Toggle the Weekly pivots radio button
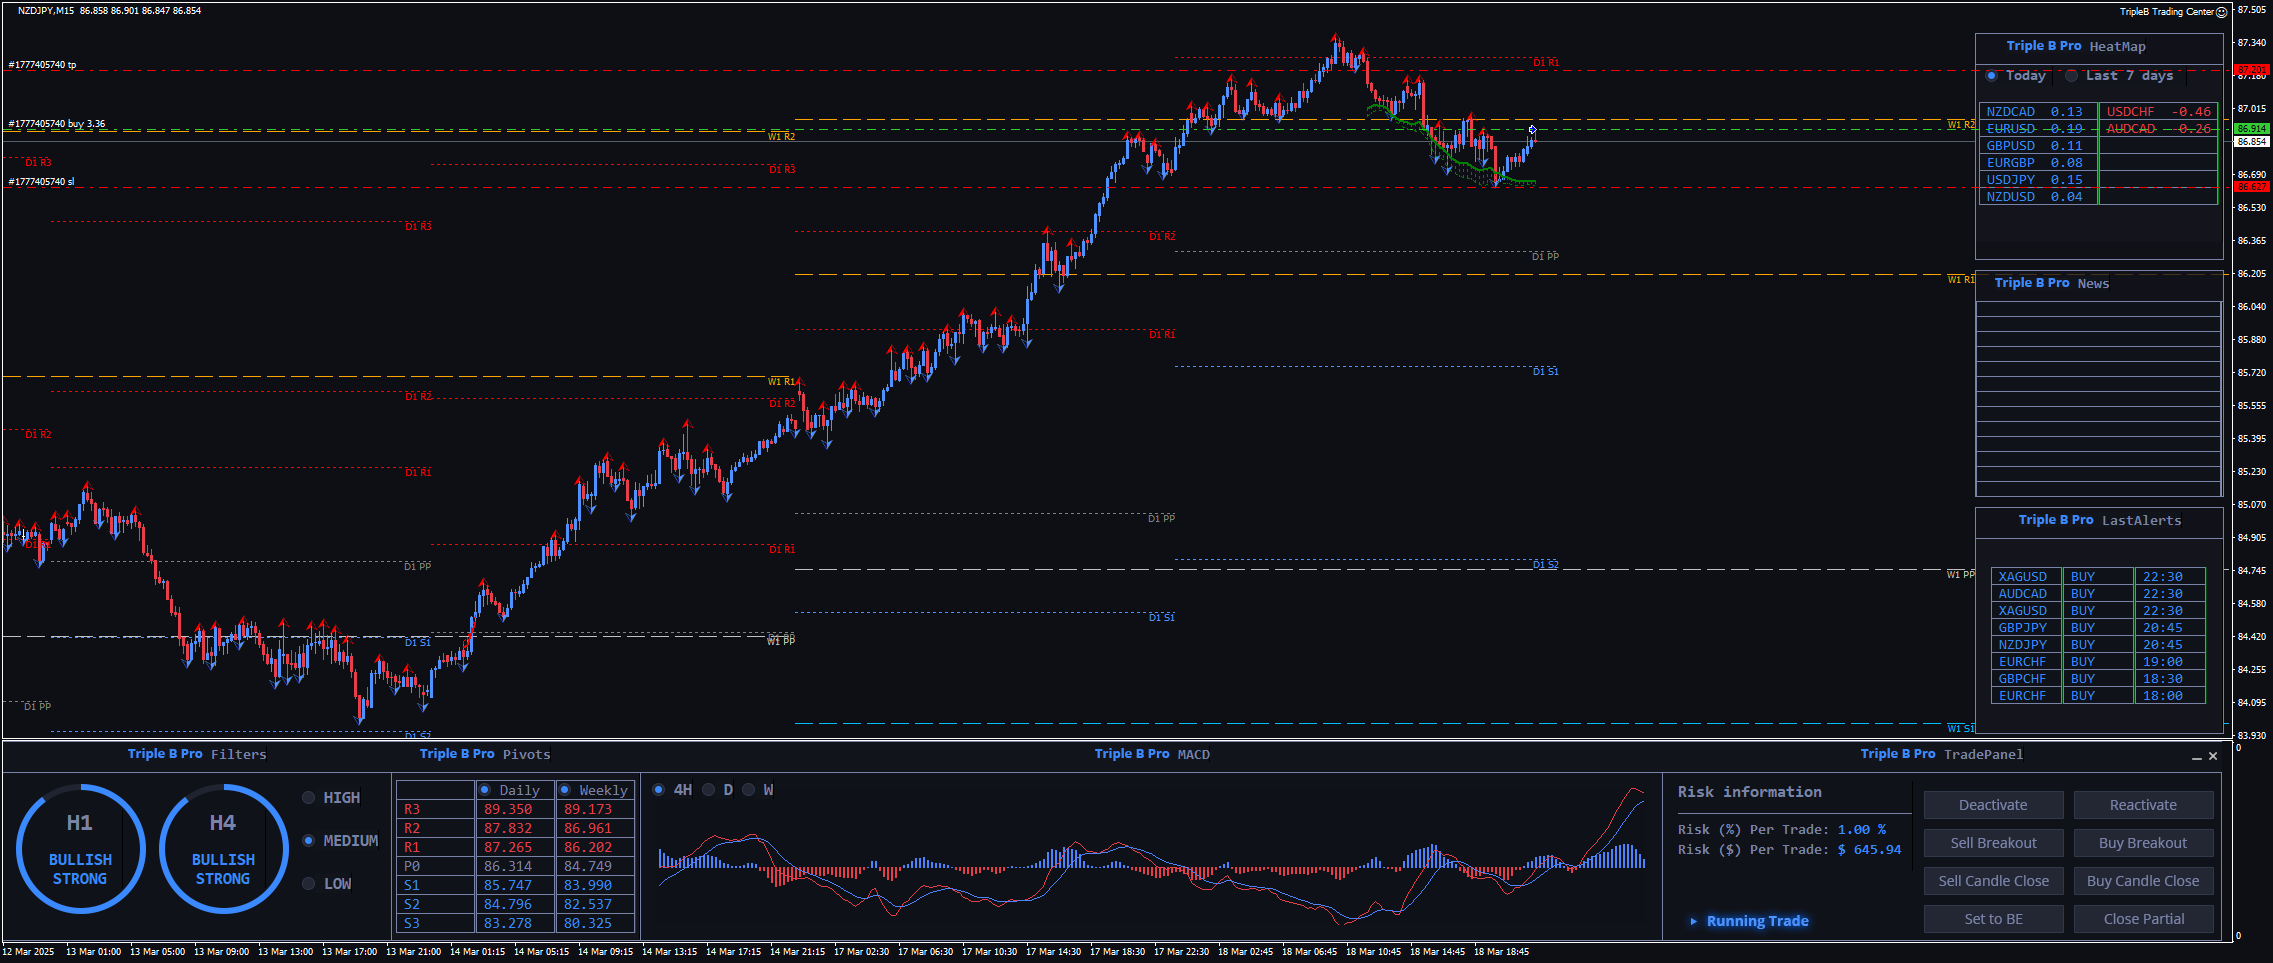2273x963 pixels. coord(565,790)
